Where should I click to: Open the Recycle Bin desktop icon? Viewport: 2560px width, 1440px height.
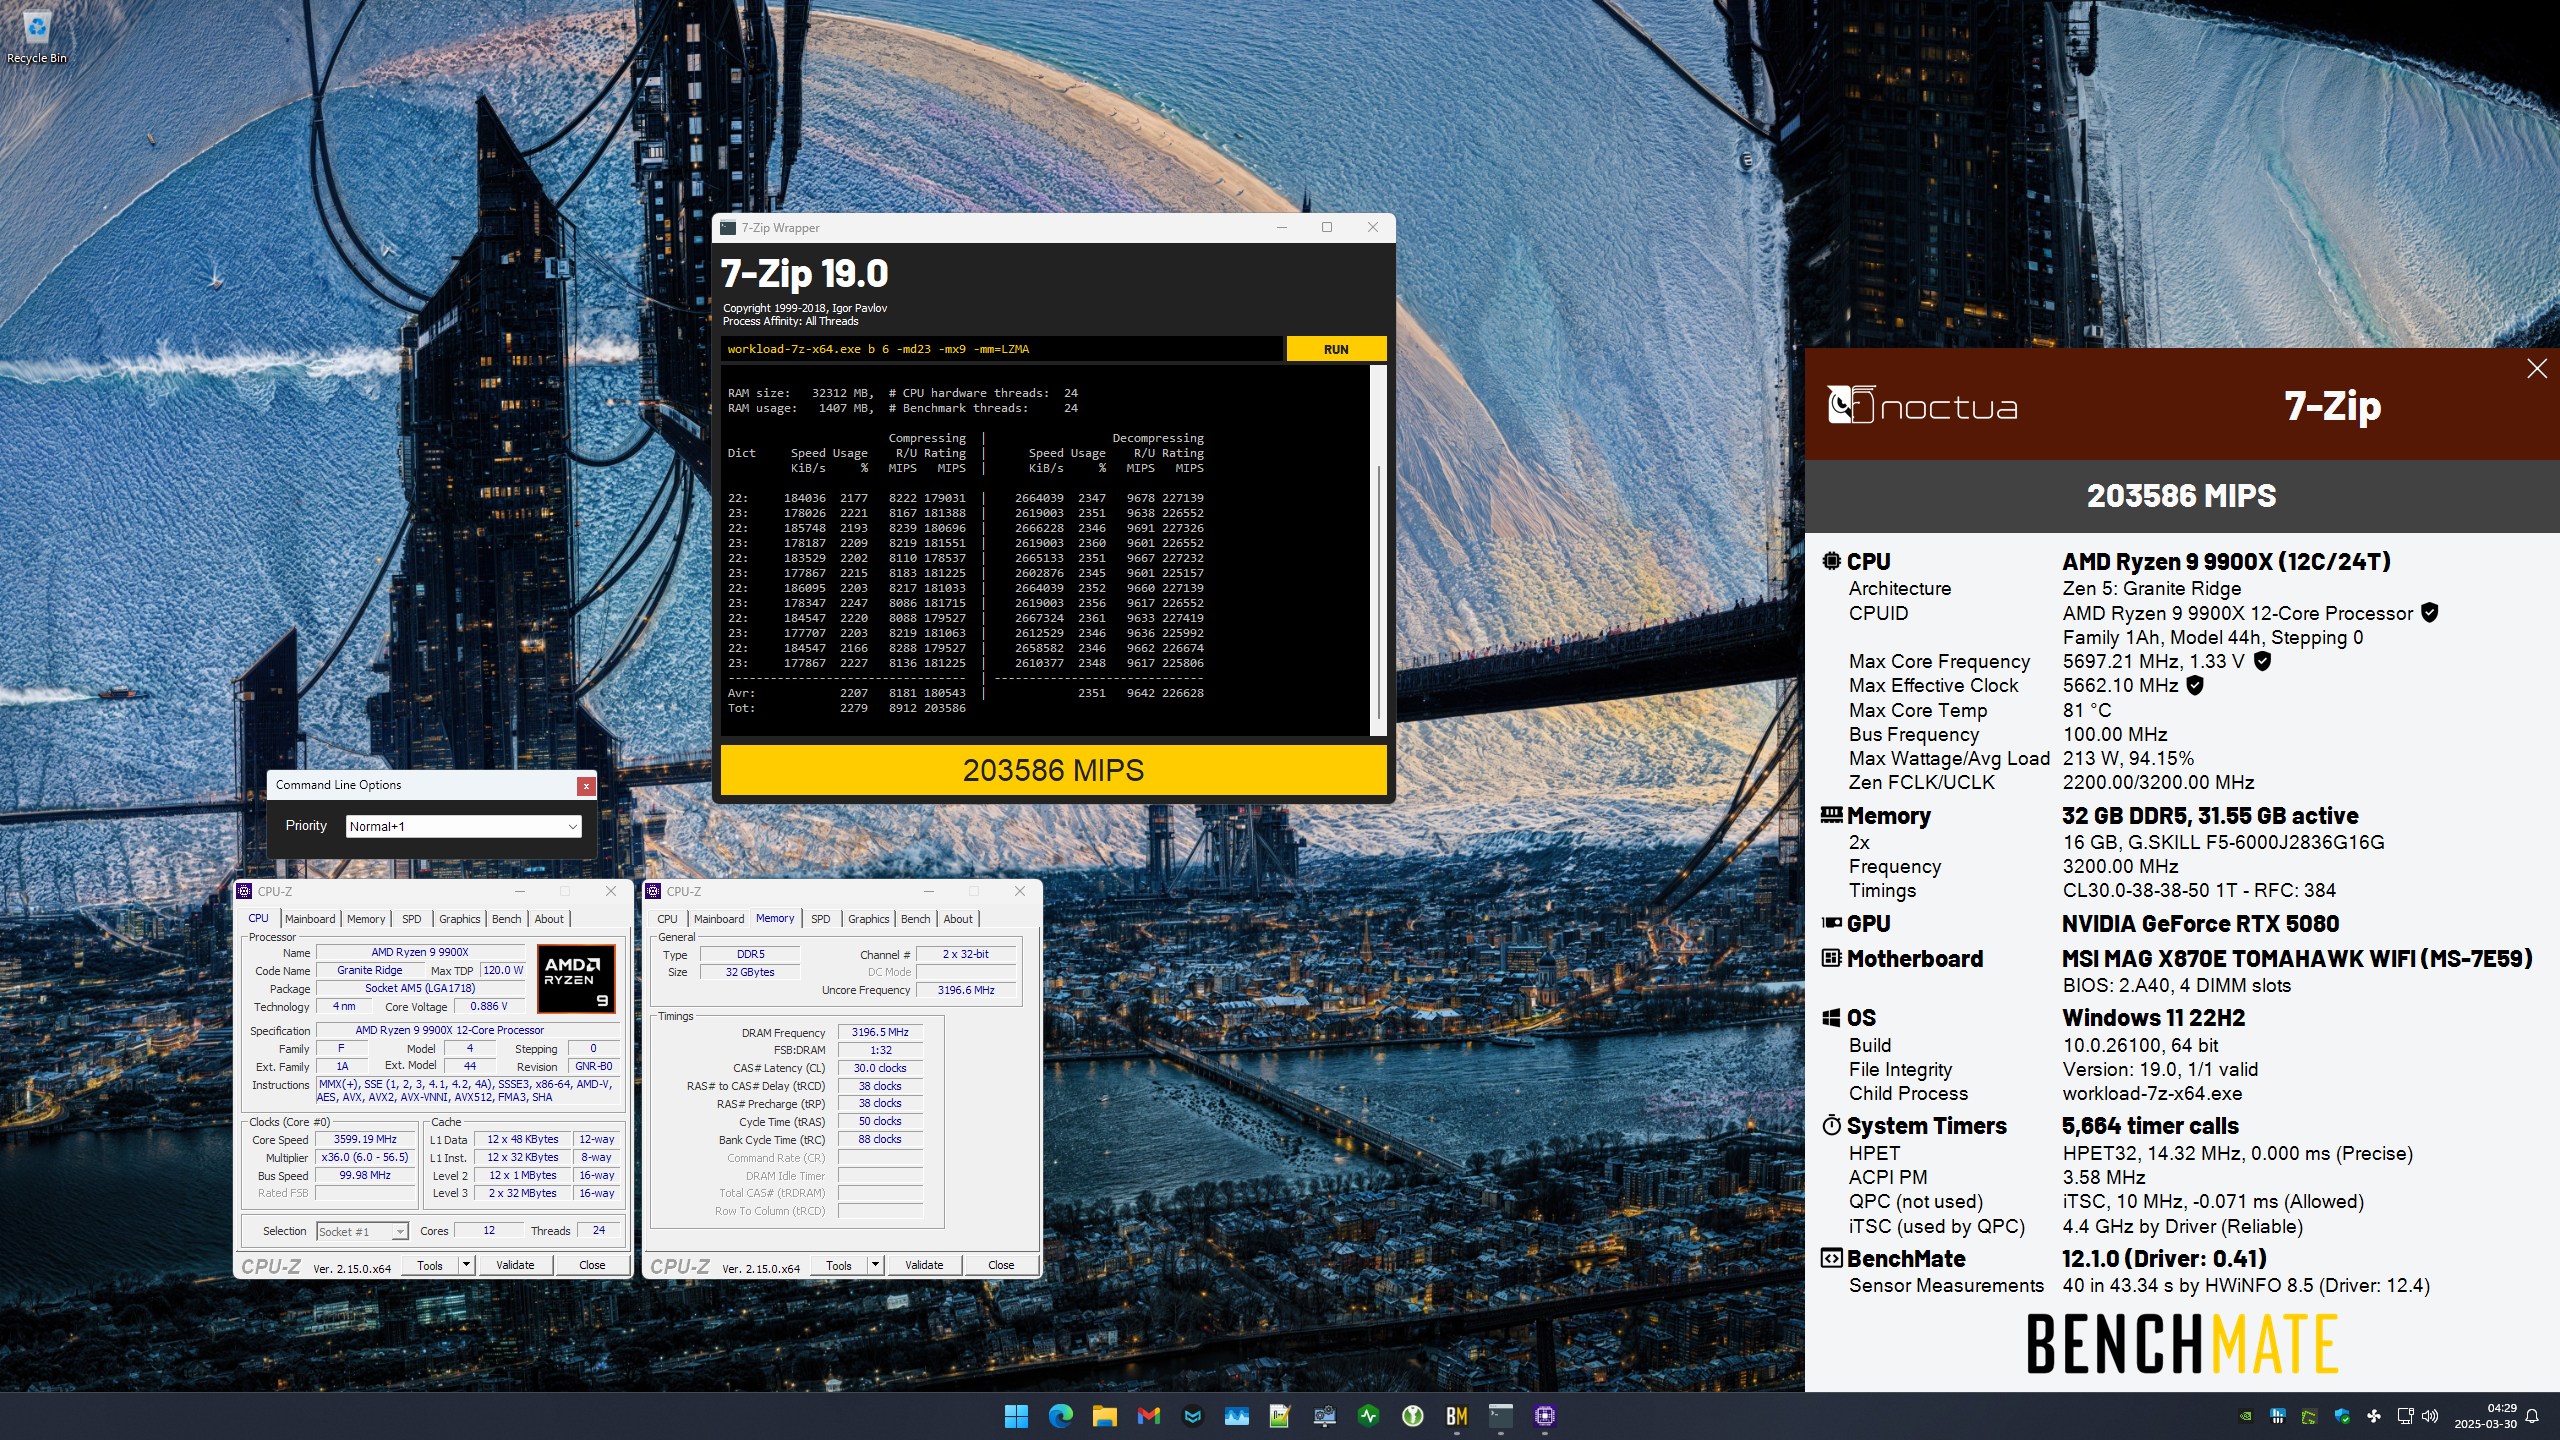pyautogui.click(x=36, y=38)
